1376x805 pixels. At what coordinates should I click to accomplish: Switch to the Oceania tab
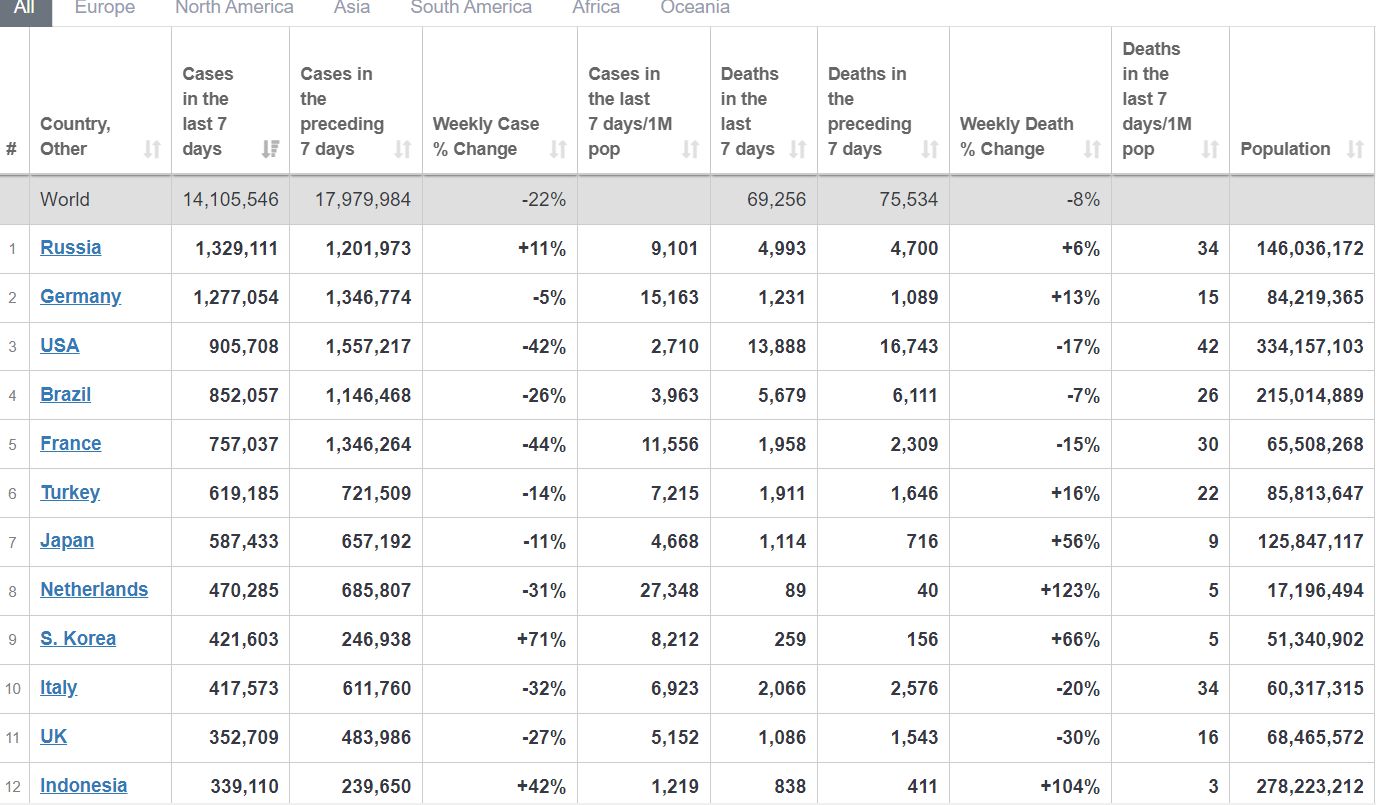(695, 8)
